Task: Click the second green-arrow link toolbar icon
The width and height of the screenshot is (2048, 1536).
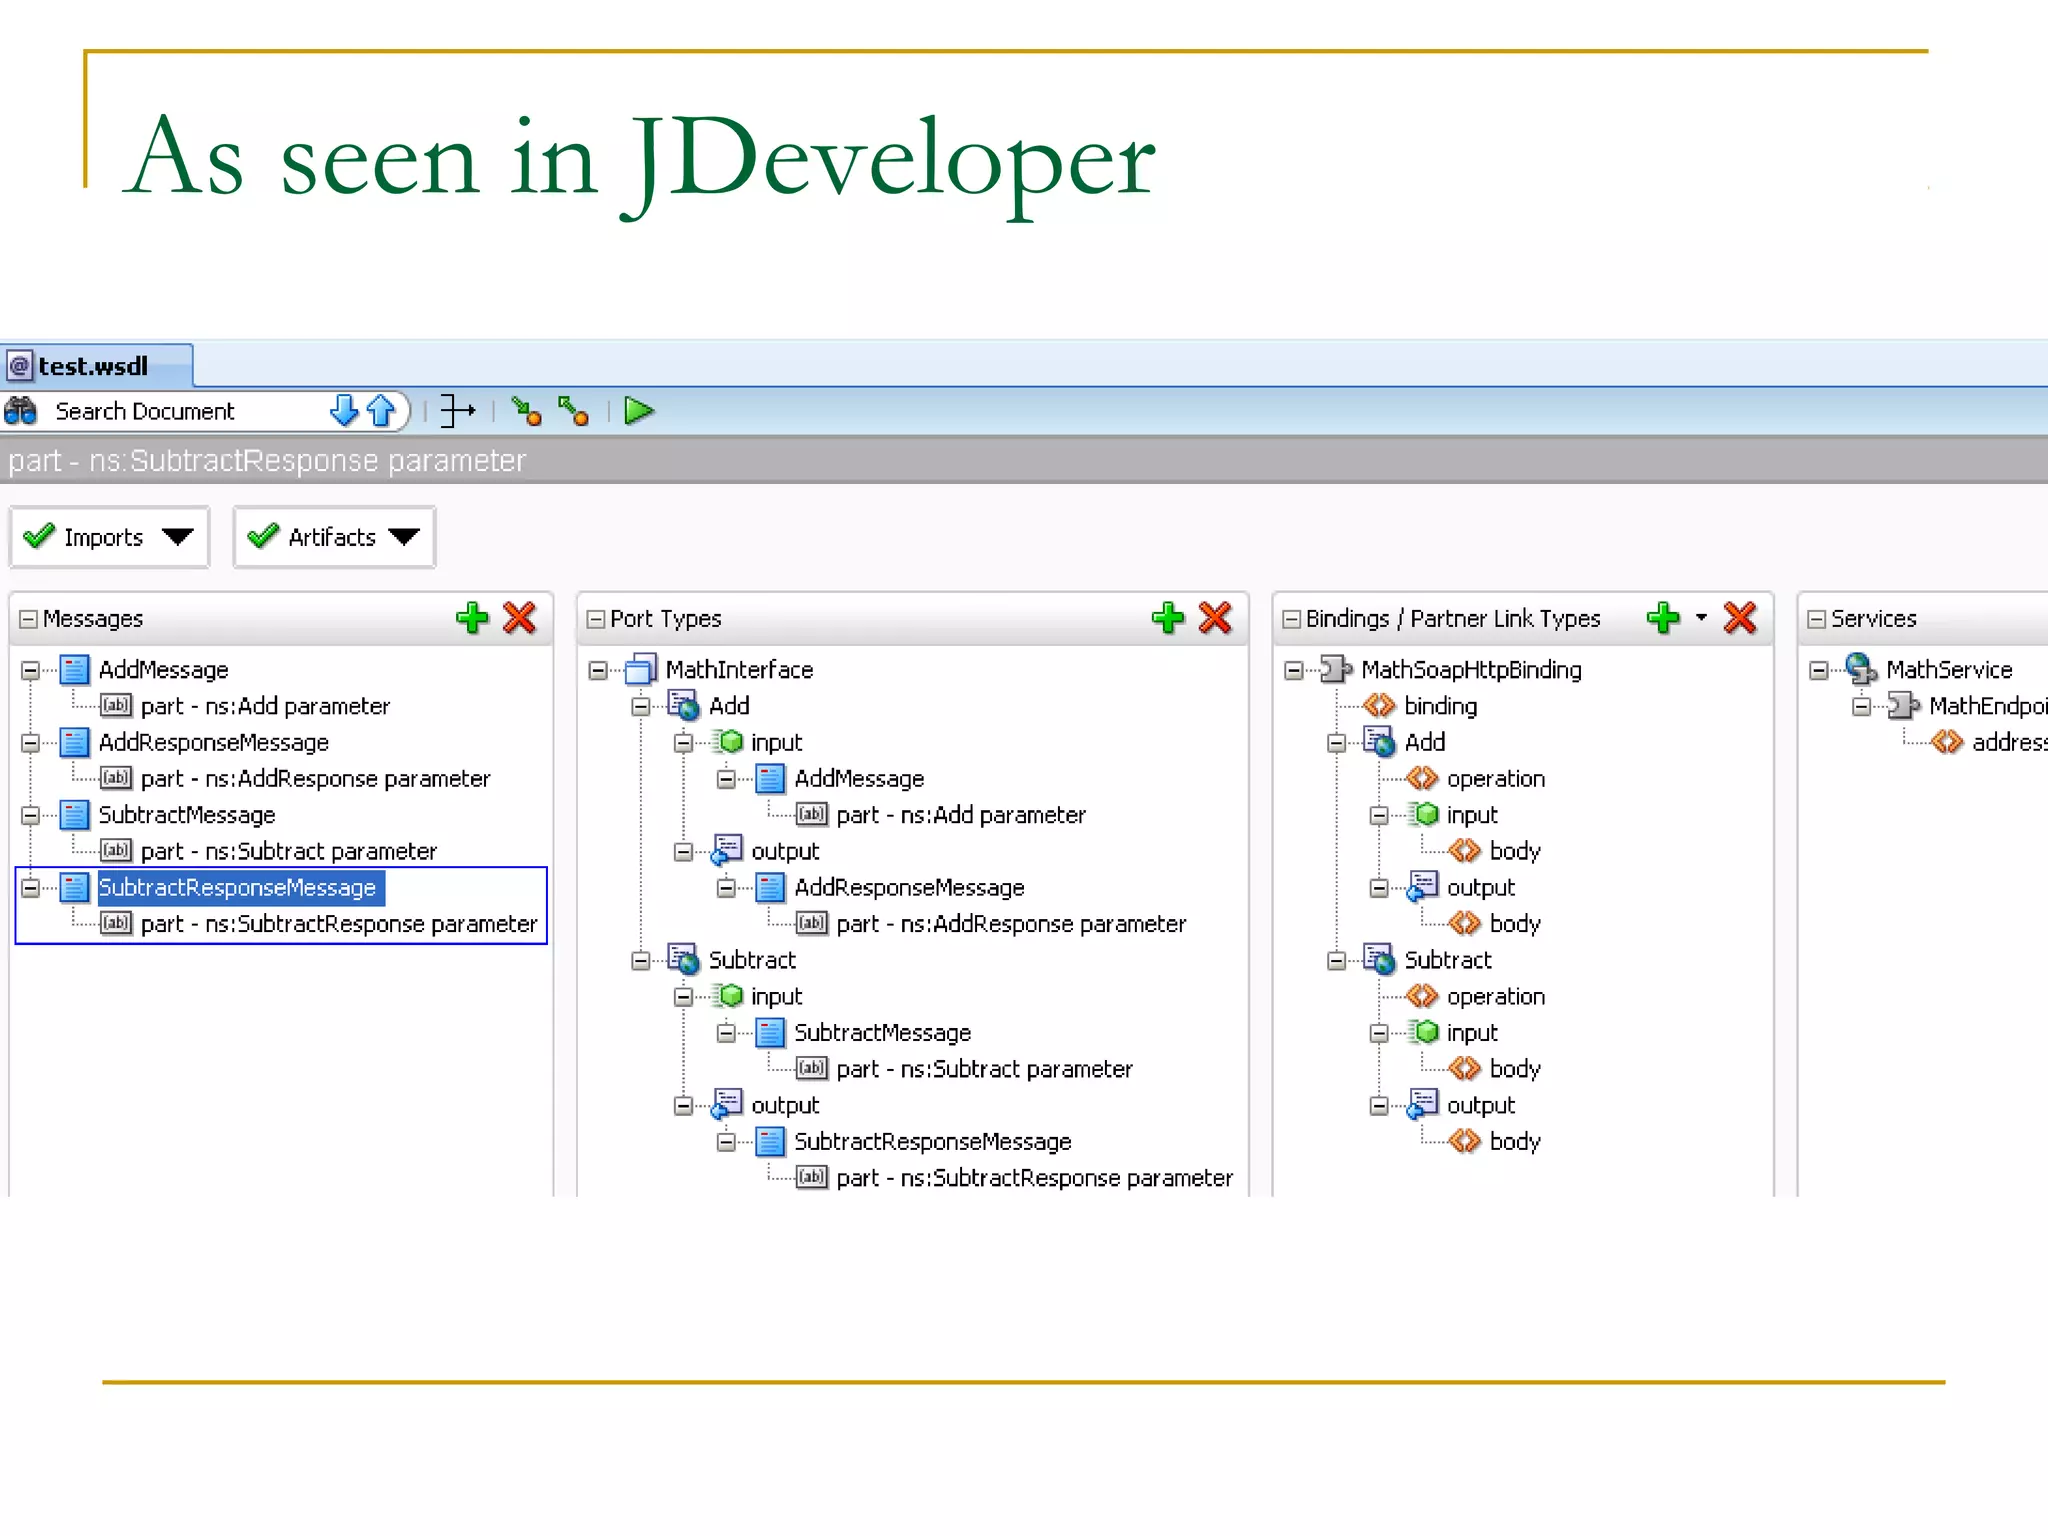Action: pyautogui.click(x=573, y=411)
